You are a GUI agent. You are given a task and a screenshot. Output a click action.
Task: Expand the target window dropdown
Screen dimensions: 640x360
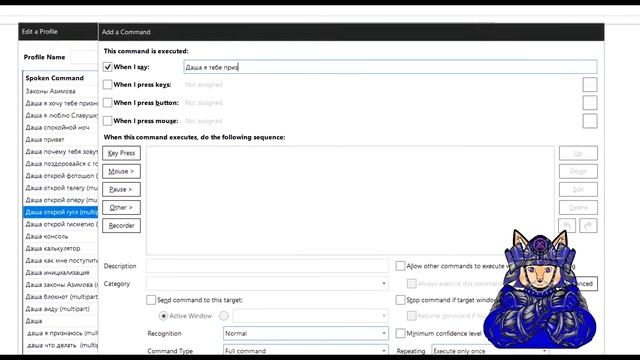click(x=311, y=316)
